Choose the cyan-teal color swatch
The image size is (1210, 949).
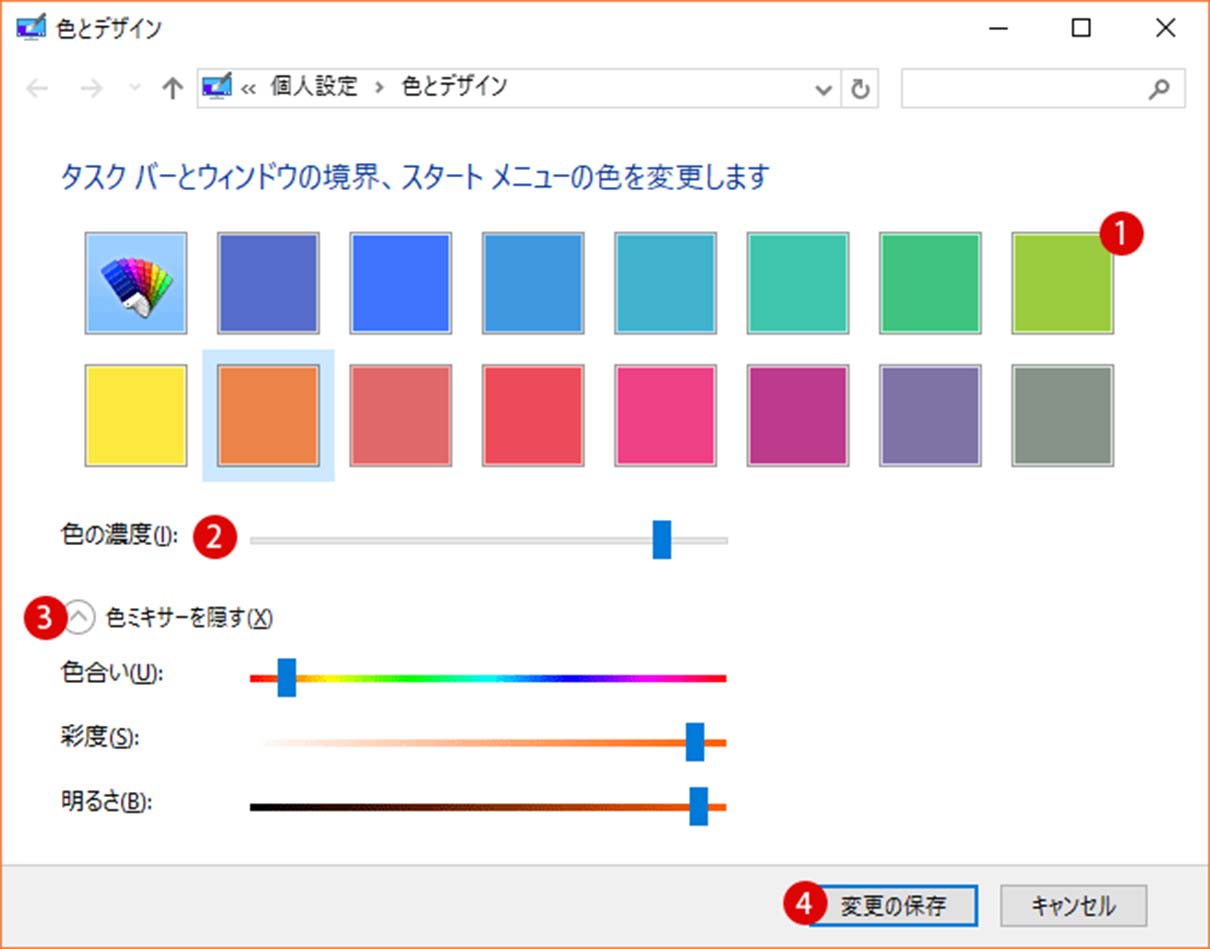[666, 283]
